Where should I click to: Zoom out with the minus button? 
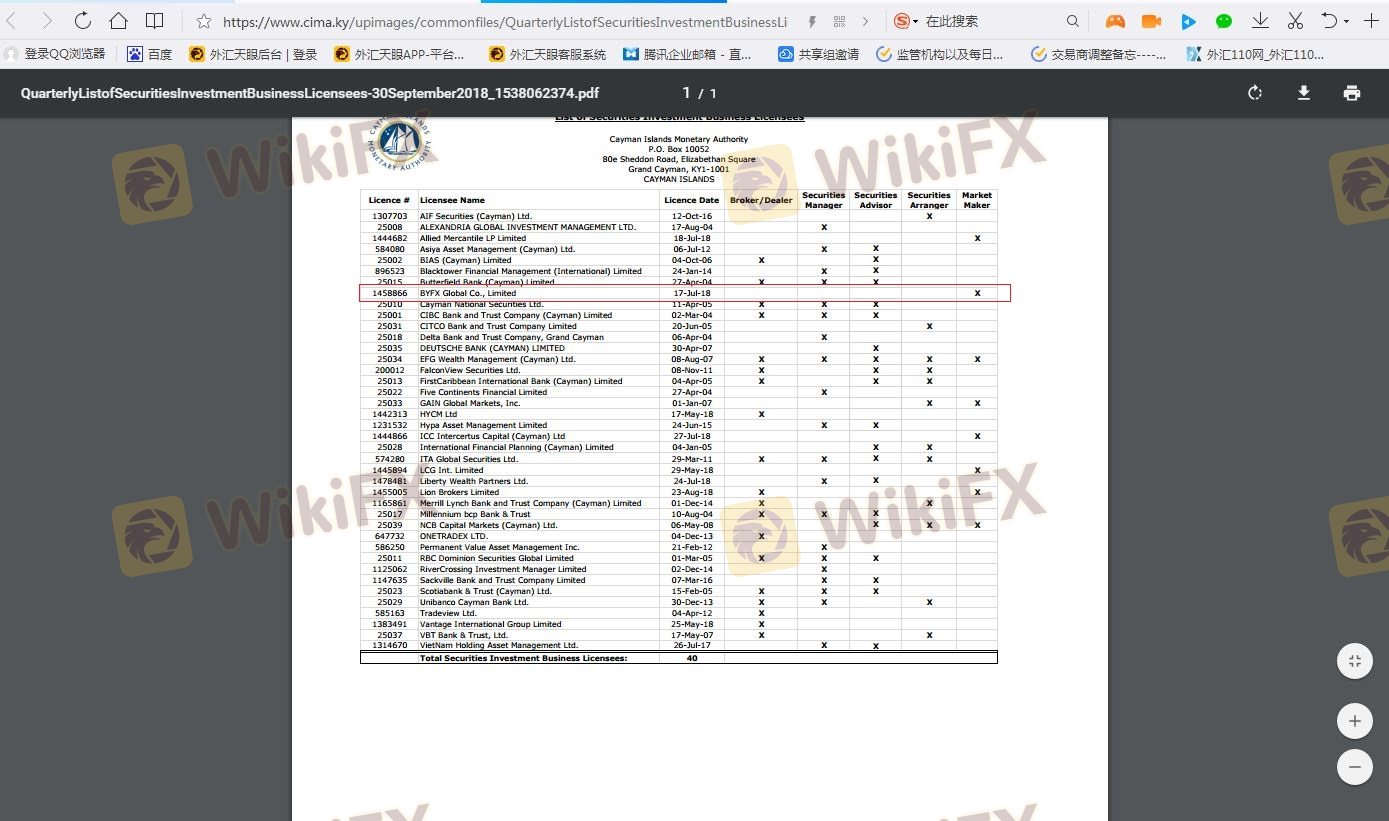click(x=1354, y=767)
